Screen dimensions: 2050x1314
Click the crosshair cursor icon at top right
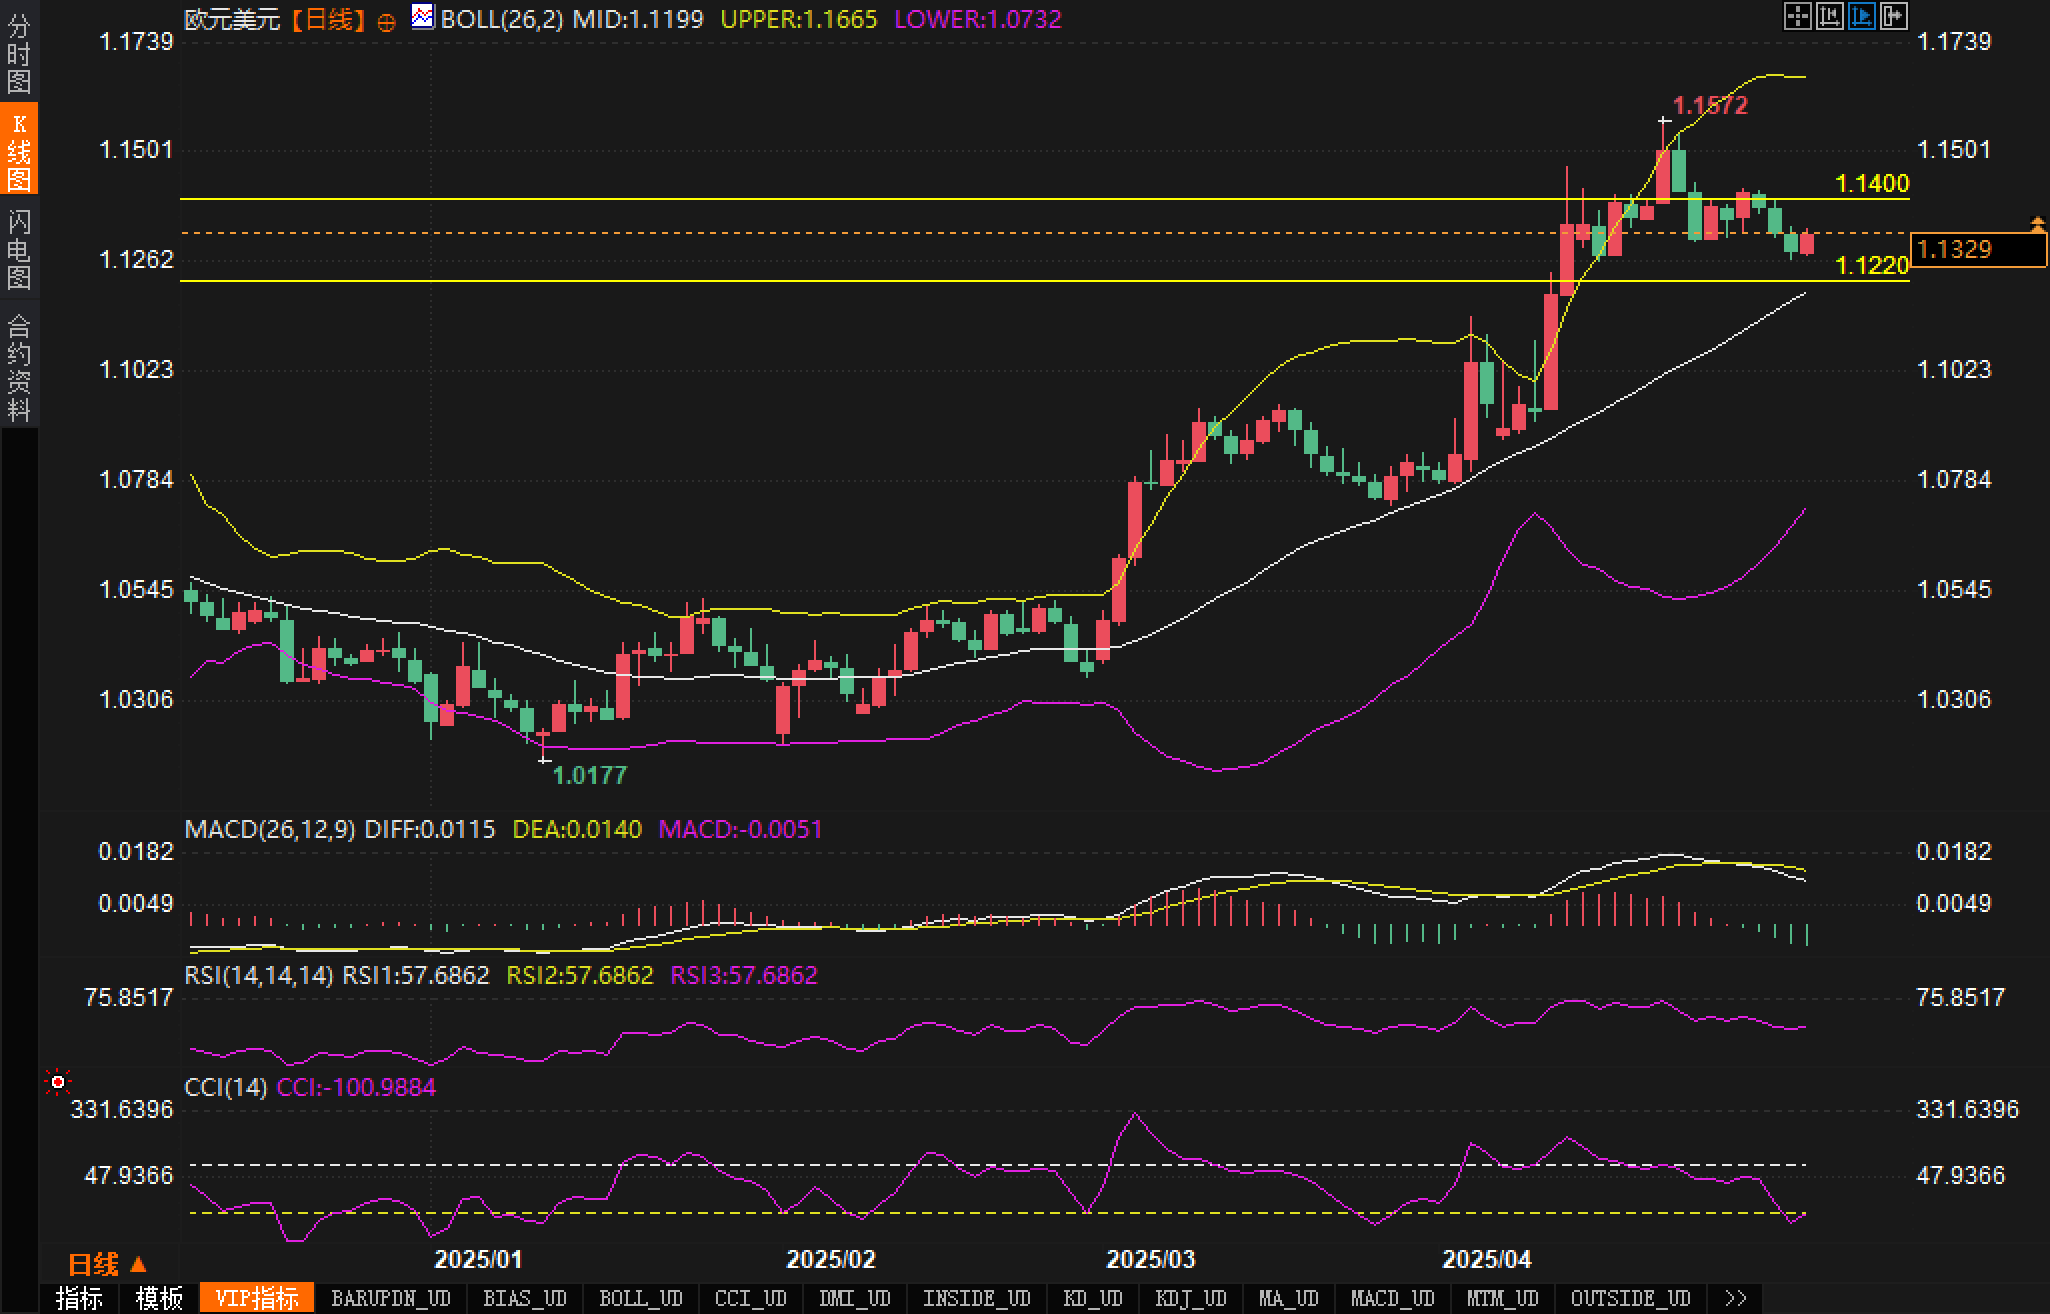(x=1797, y=16)
